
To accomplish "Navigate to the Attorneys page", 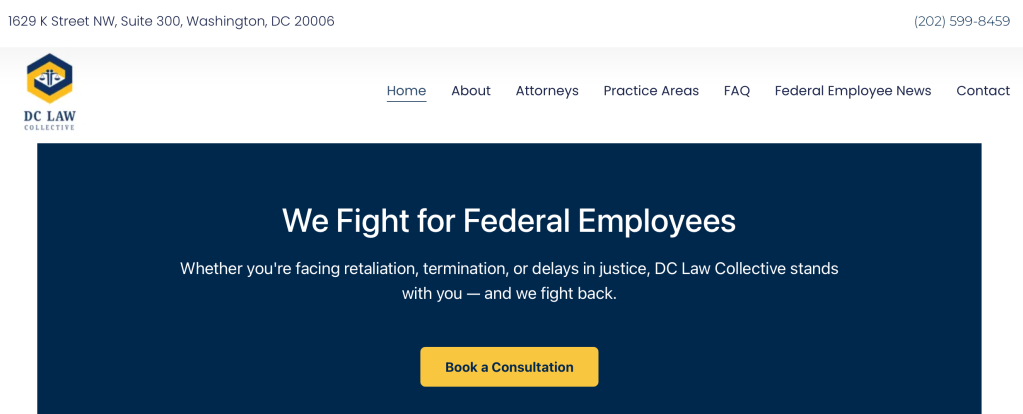I will (x=547, y=90).
